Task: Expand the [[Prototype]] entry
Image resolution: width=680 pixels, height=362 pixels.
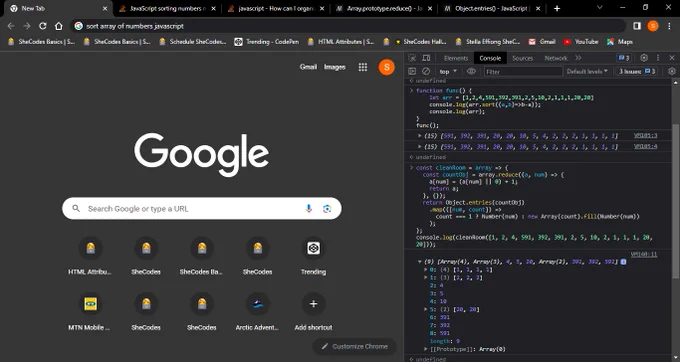Action: point(425,349)
